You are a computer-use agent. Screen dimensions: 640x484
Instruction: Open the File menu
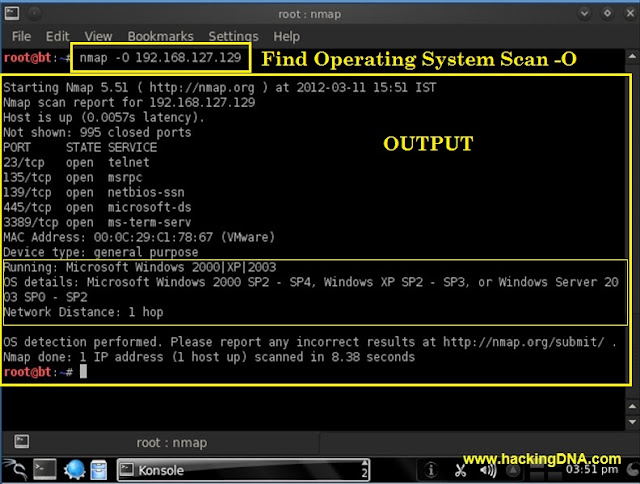click(21, 37)
